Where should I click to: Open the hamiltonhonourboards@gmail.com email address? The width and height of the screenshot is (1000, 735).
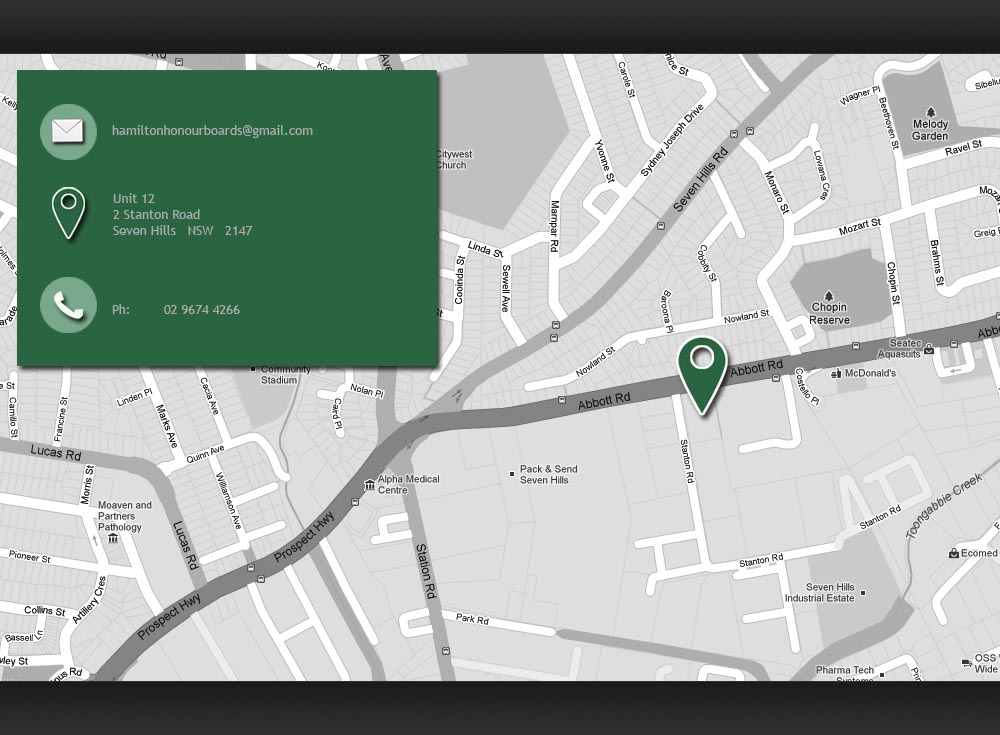pyautogui.click(x=212, y=131)
